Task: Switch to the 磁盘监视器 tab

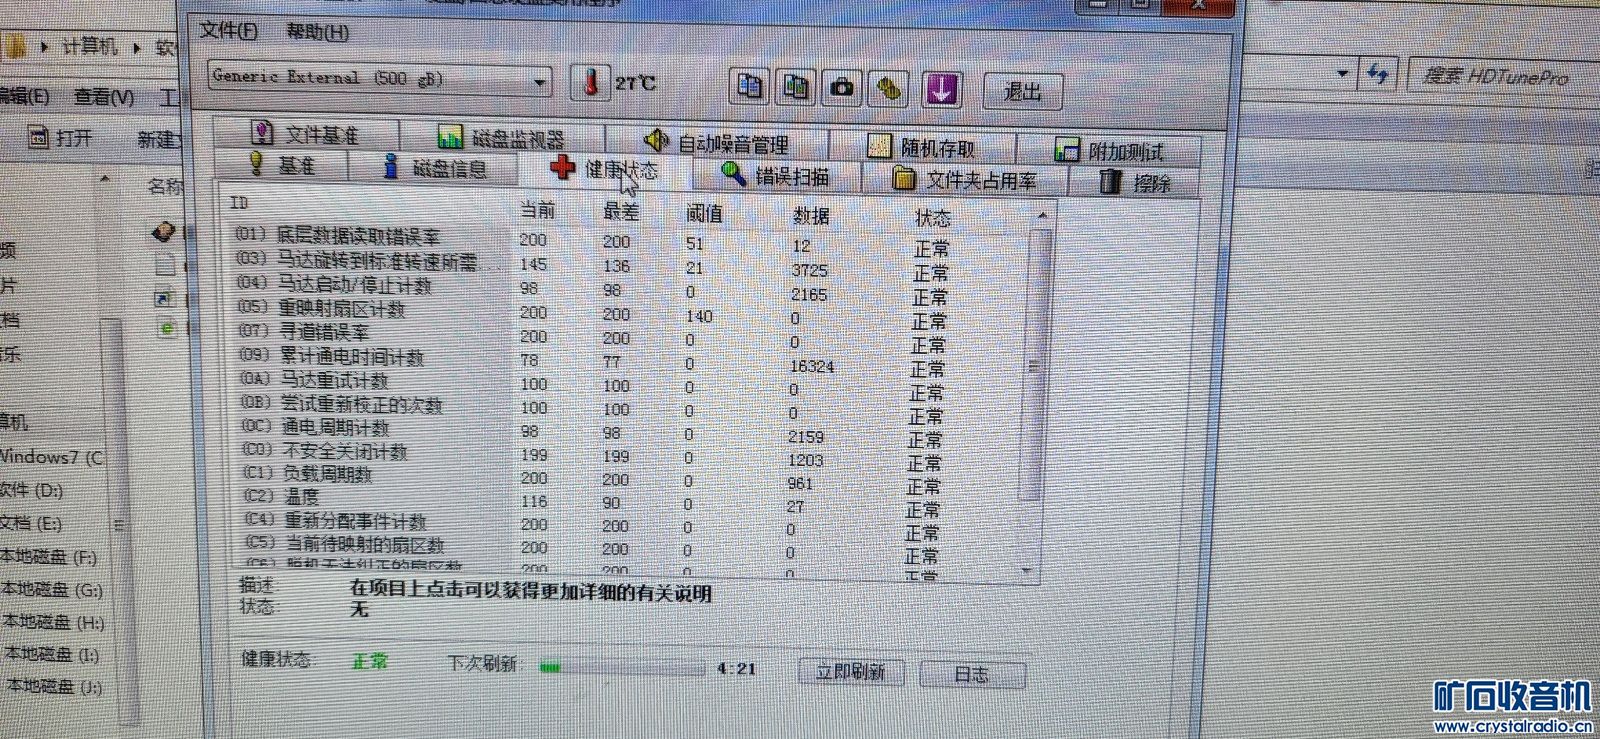Action: point(502,137)
